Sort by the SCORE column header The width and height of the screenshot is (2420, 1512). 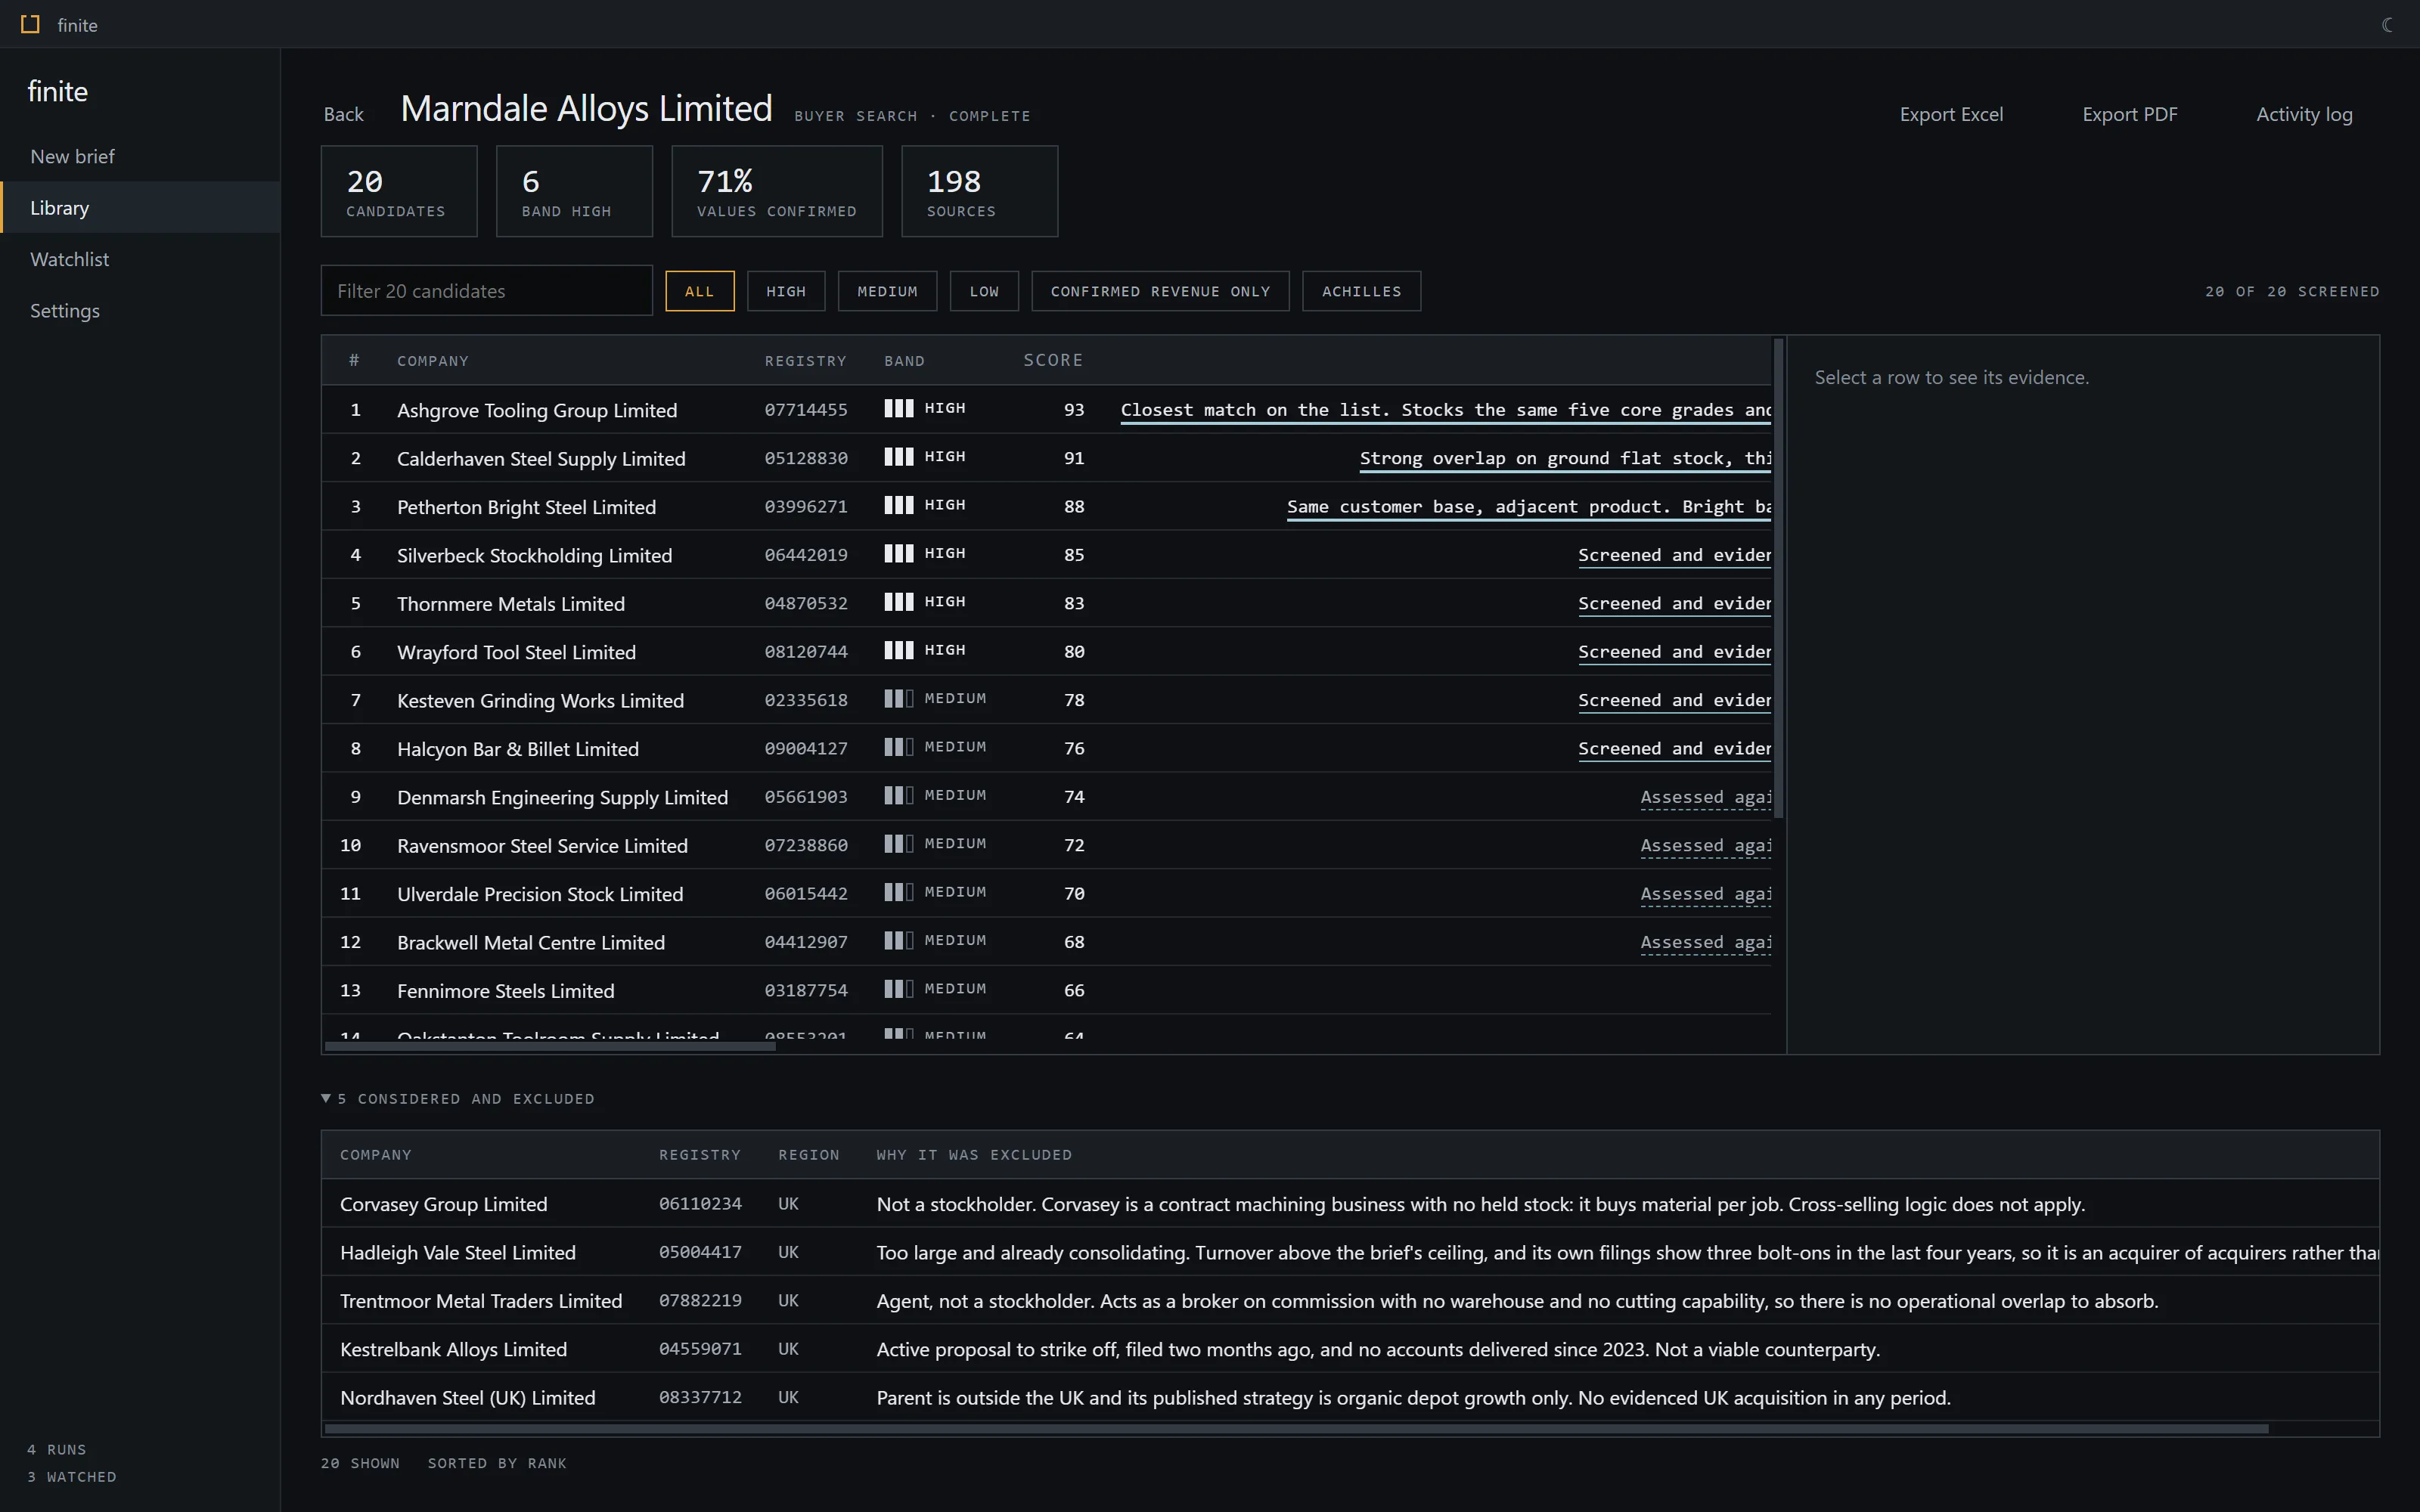tap(1053, 360)
